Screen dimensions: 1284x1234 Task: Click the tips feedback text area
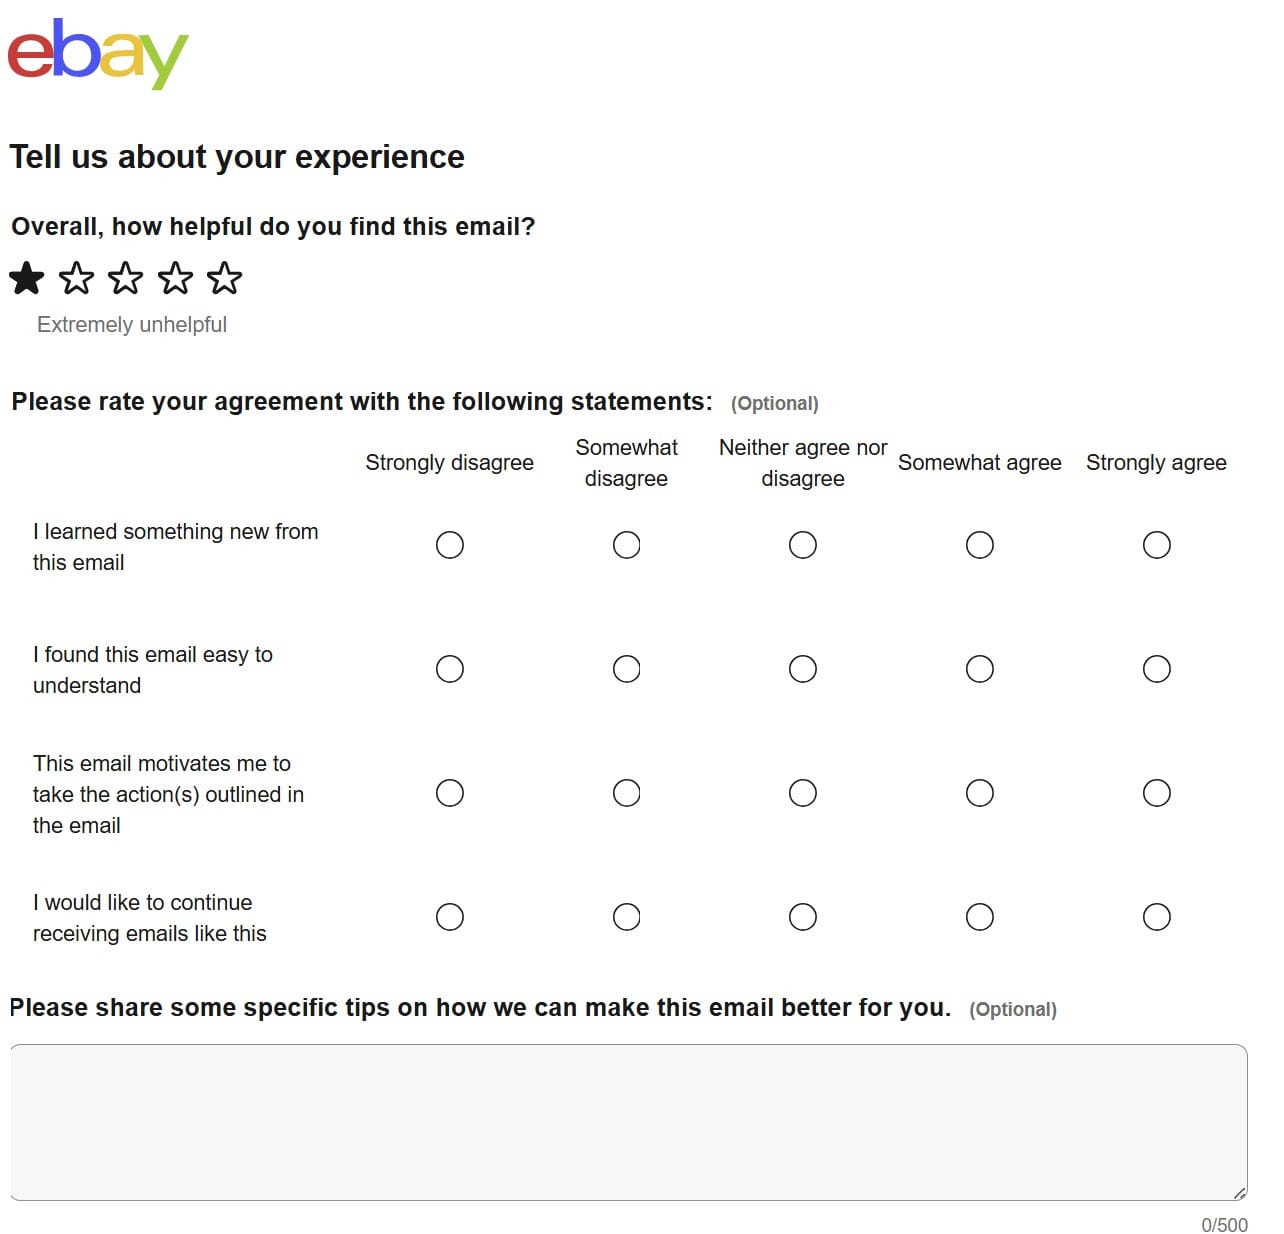628,1122
